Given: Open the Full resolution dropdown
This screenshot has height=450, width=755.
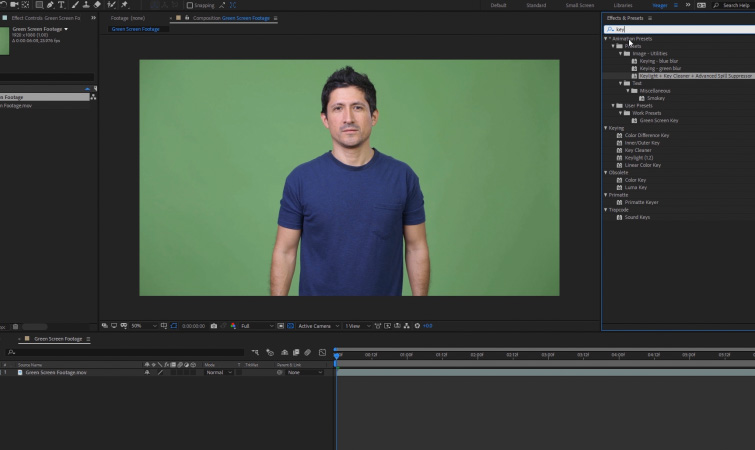Looking at the screenshot, I should (256, 326).
